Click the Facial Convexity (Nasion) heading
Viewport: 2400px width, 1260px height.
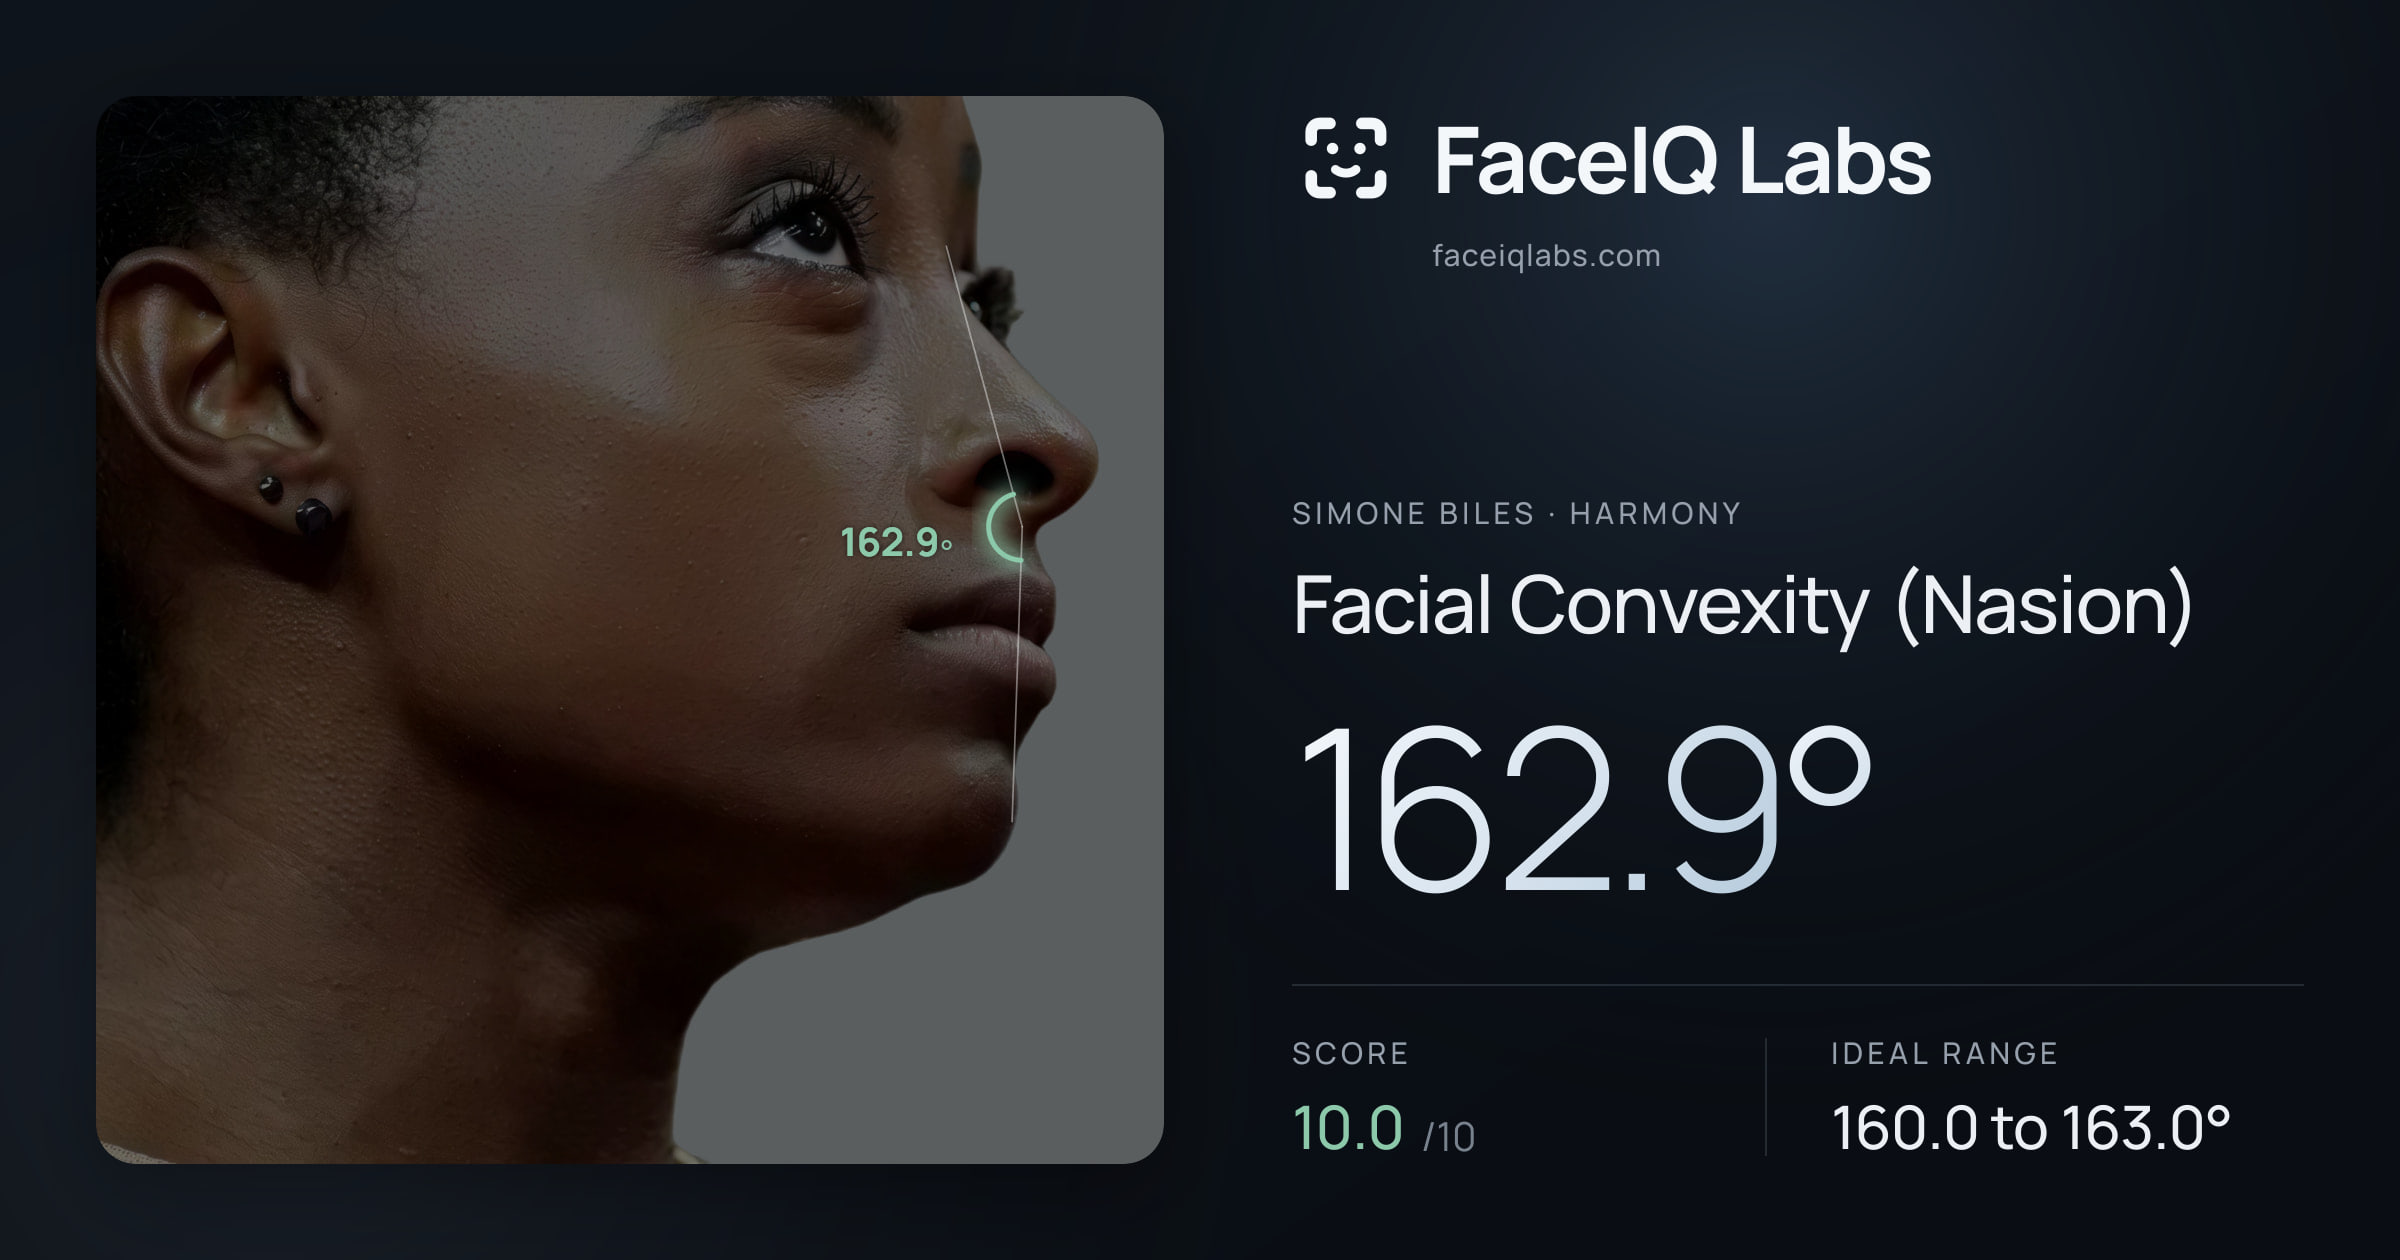pos(1742,606)
